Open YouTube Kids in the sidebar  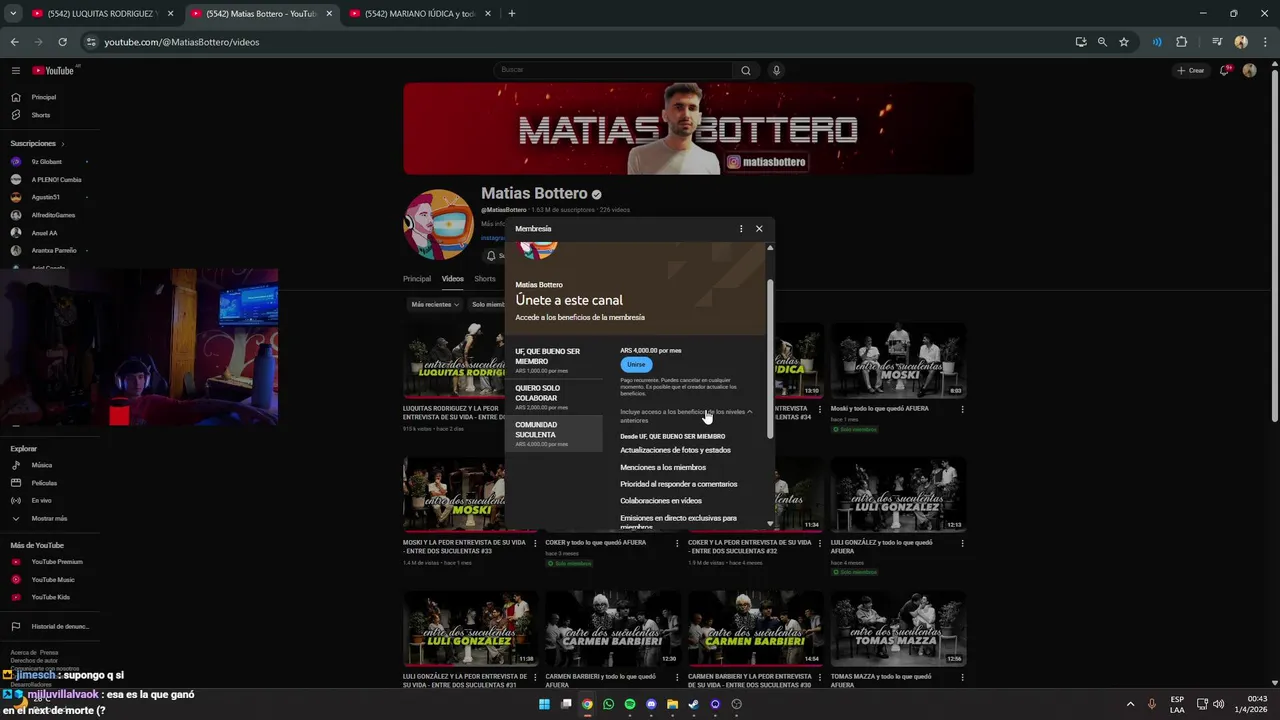point(50,597)
